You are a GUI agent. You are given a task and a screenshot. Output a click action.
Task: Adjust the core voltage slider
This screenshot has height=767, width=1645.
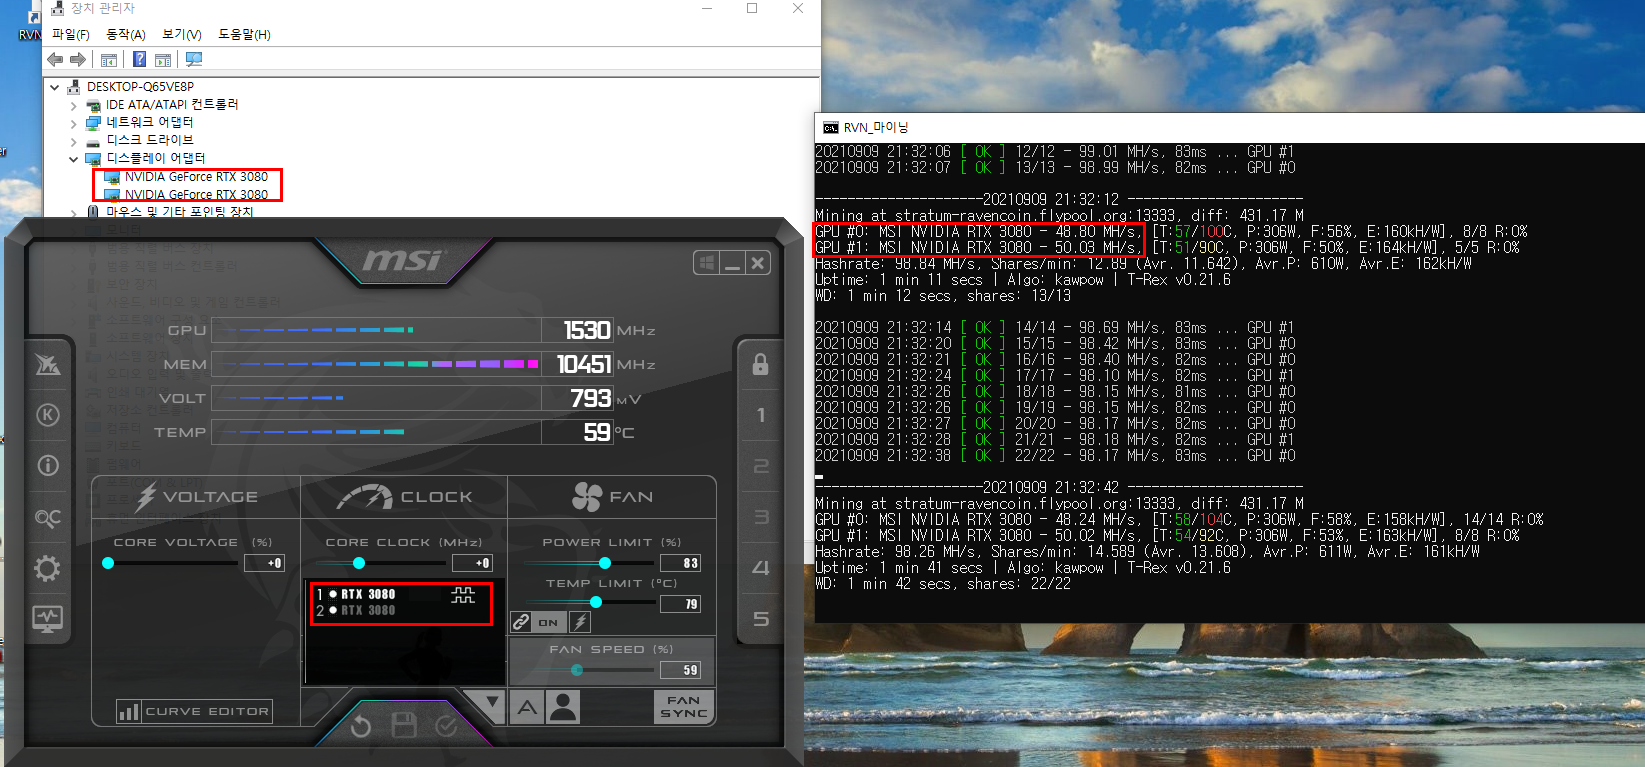point(108,563)
